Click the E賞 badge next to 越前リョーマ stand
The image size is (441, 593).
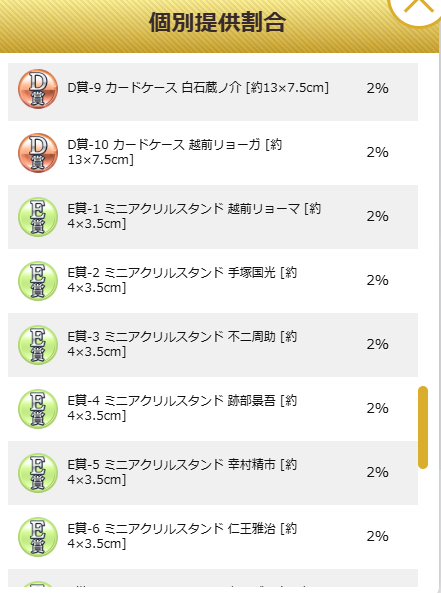38,217
